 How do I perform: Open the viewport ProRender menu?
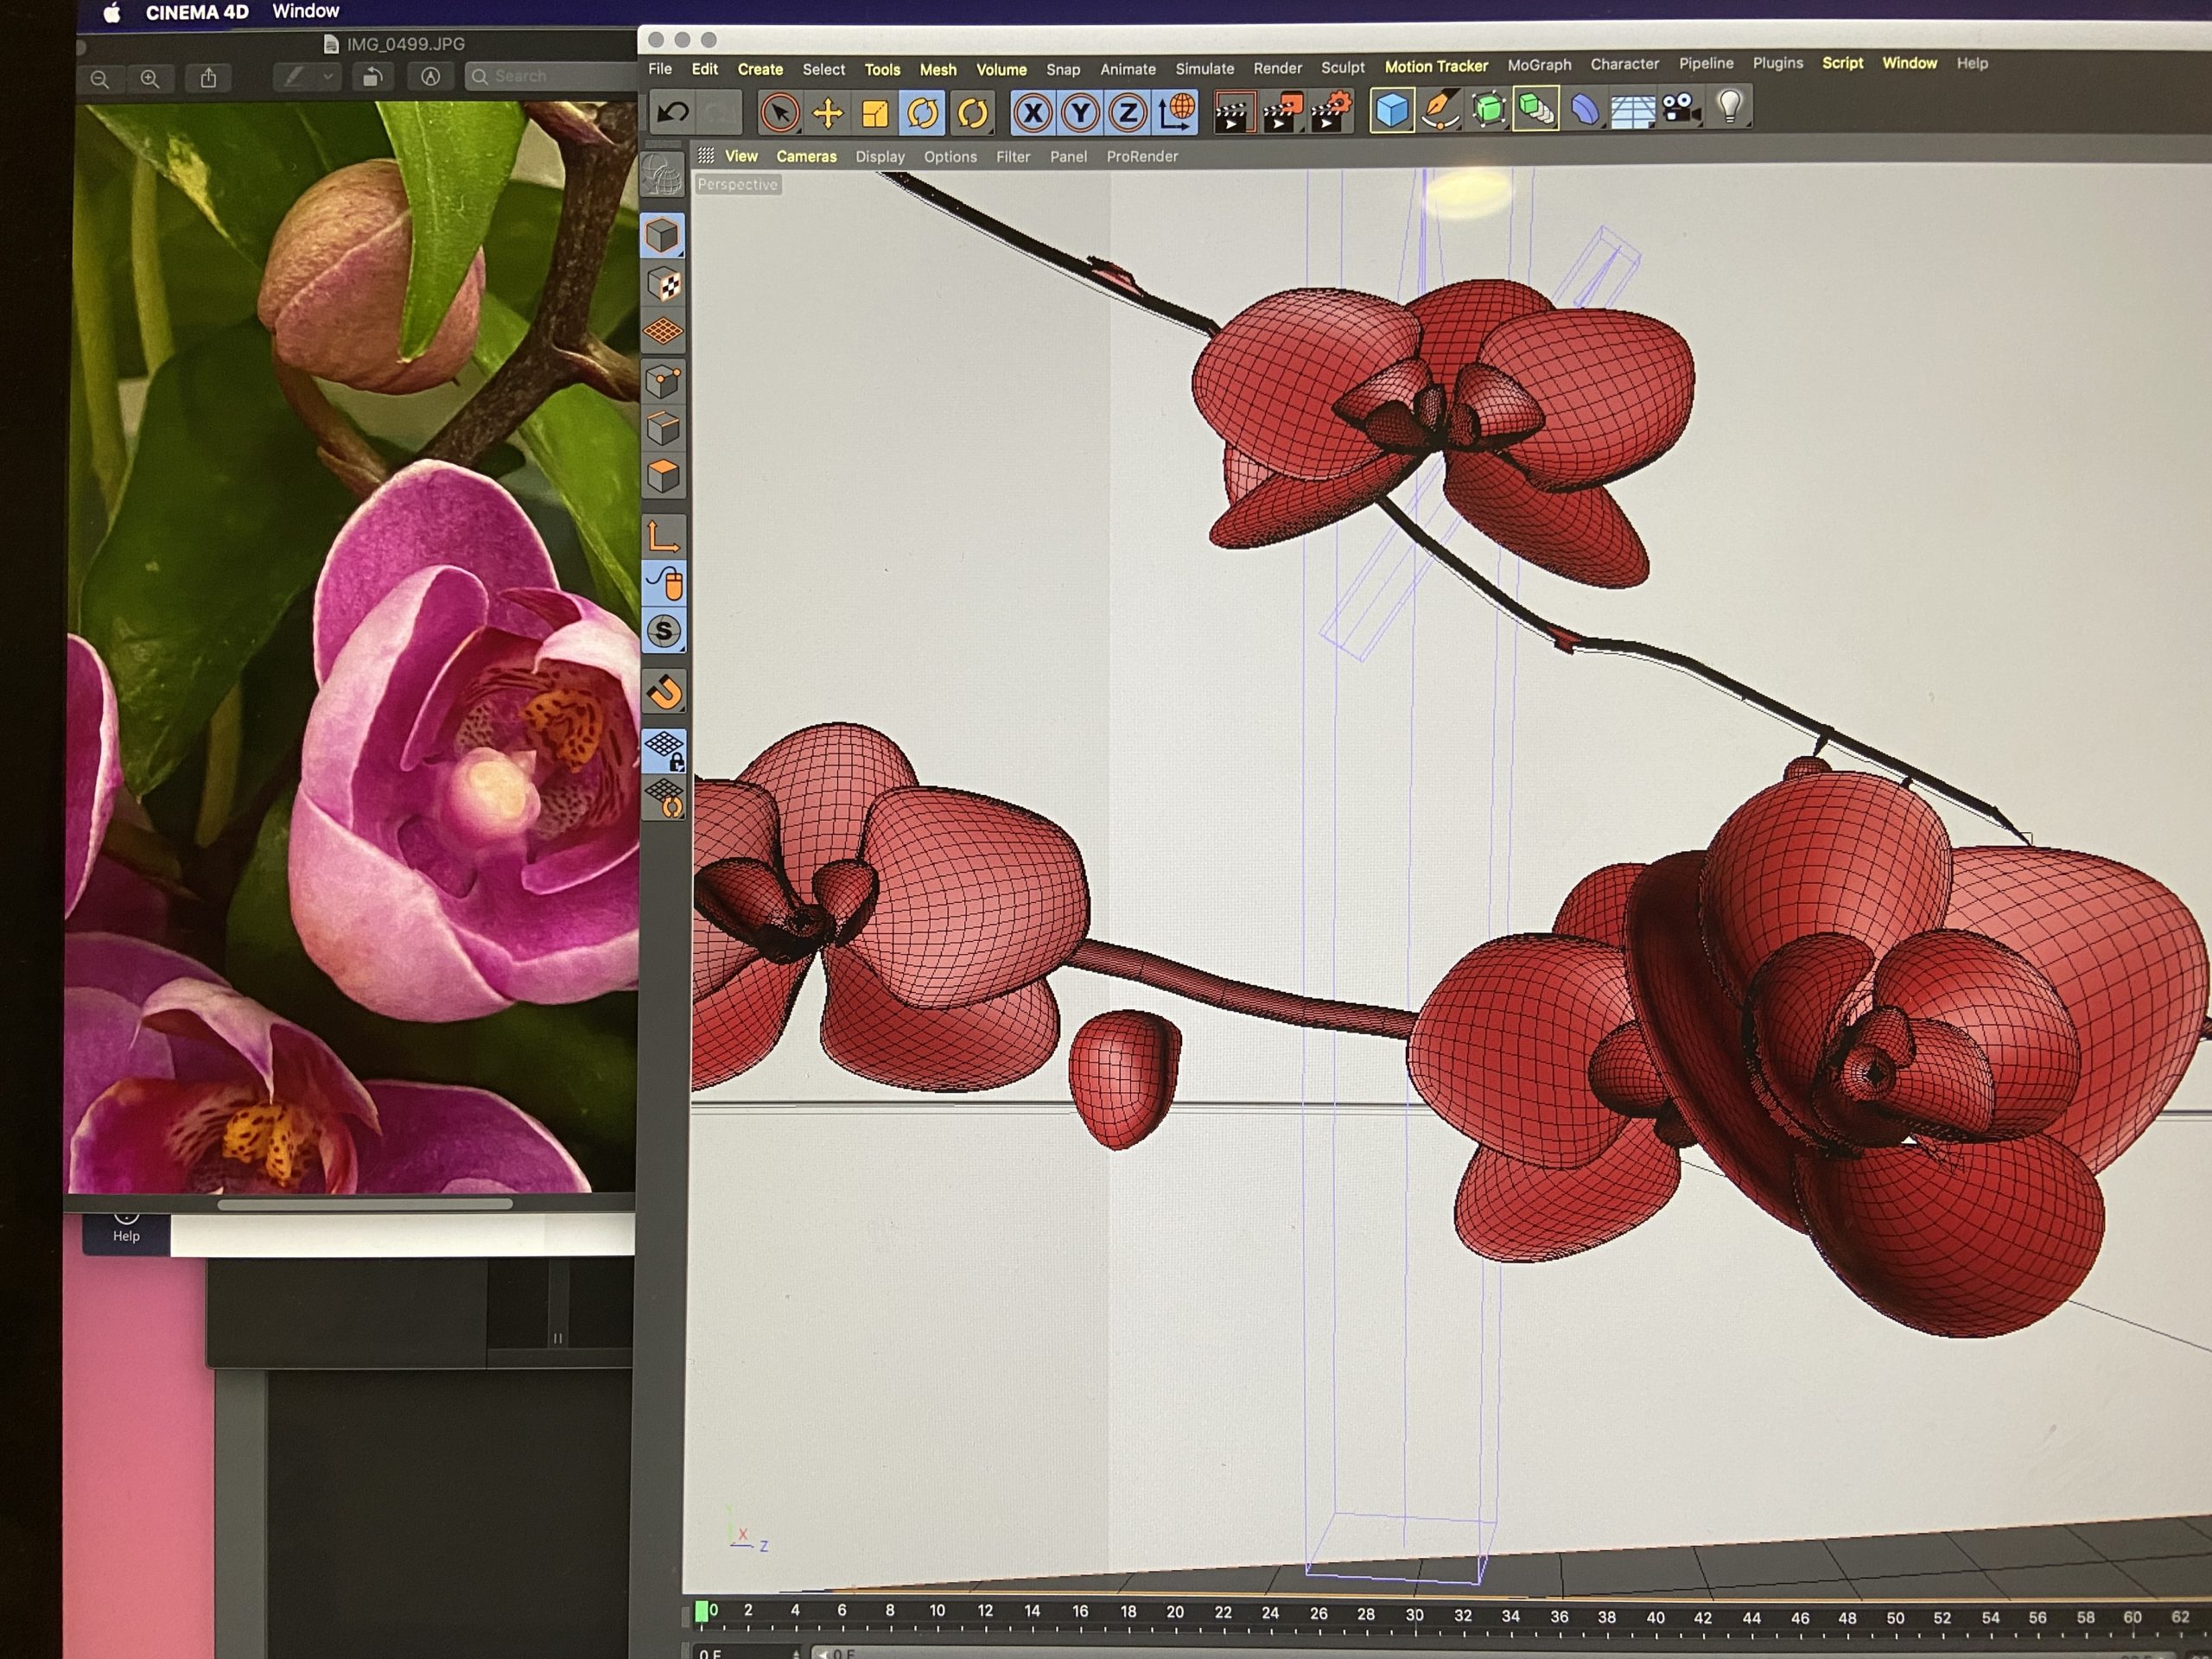[1142, 157]
